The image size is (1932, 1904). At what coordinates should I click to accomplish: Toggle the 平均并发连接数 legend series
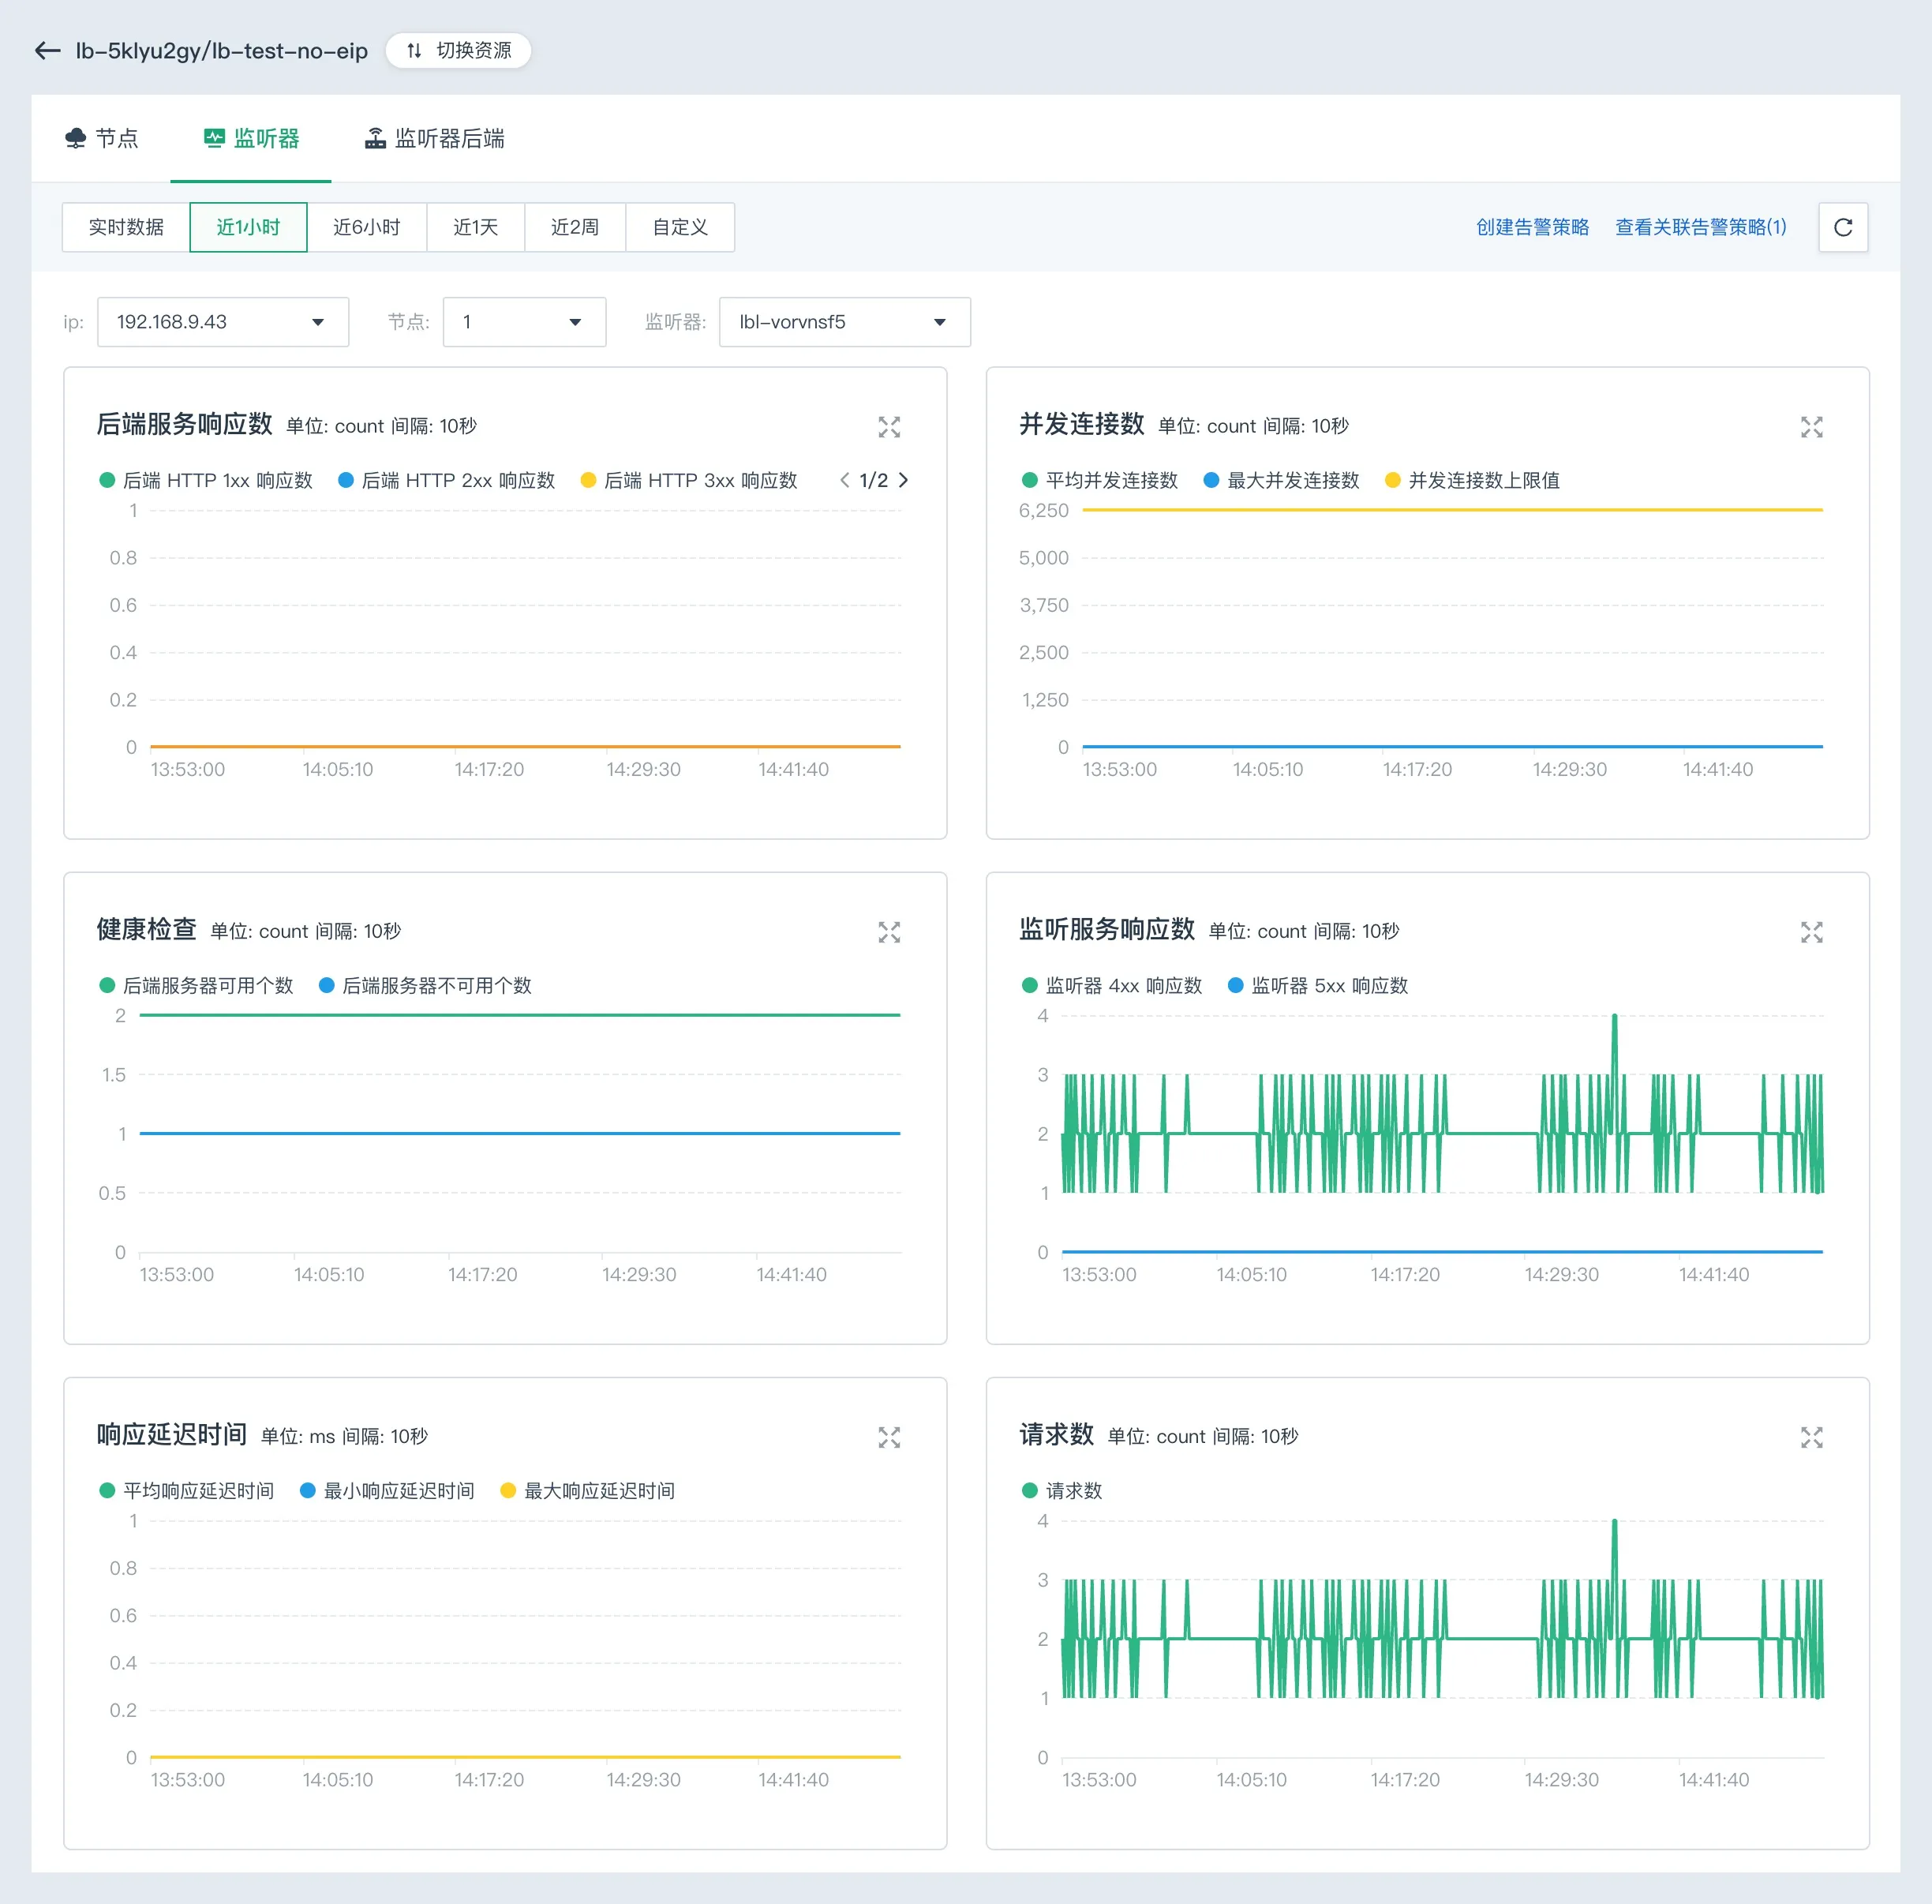point(1099,480)
